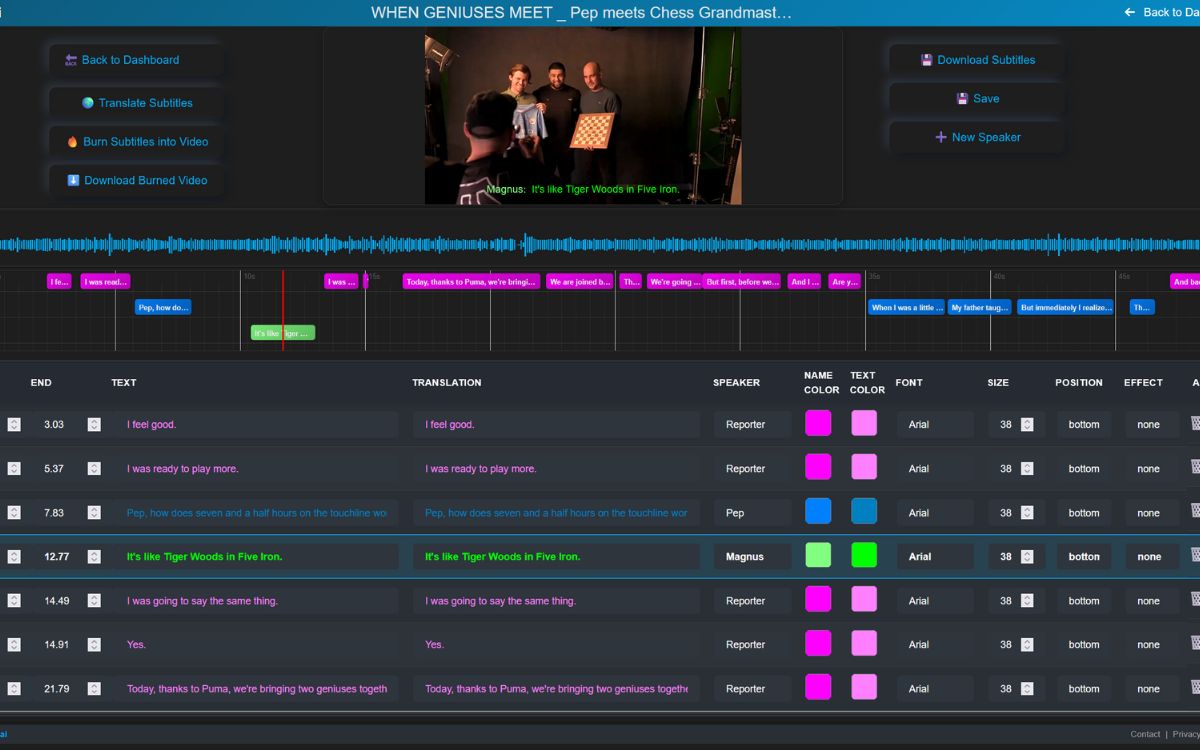Image resolution: width=1200 pixels, height=750 pixels.
Task: Click the plus icon on New Speaker
Action: point(939,137)
